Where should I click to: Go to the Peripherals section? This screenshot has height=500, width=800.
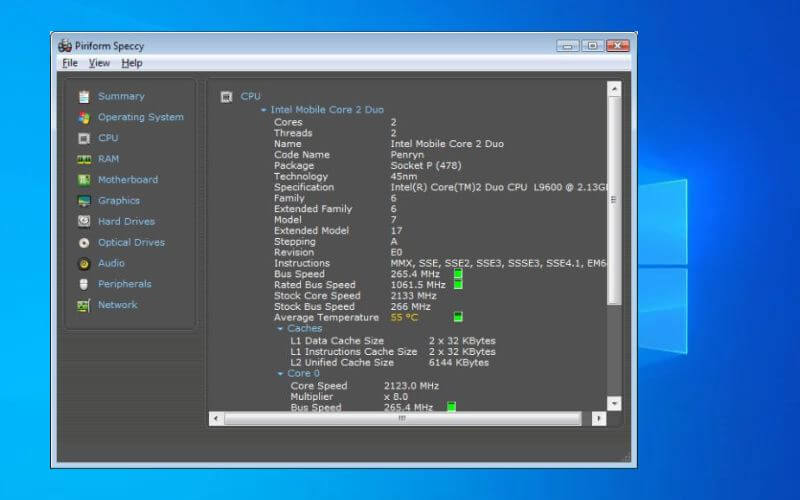[124, 284]
